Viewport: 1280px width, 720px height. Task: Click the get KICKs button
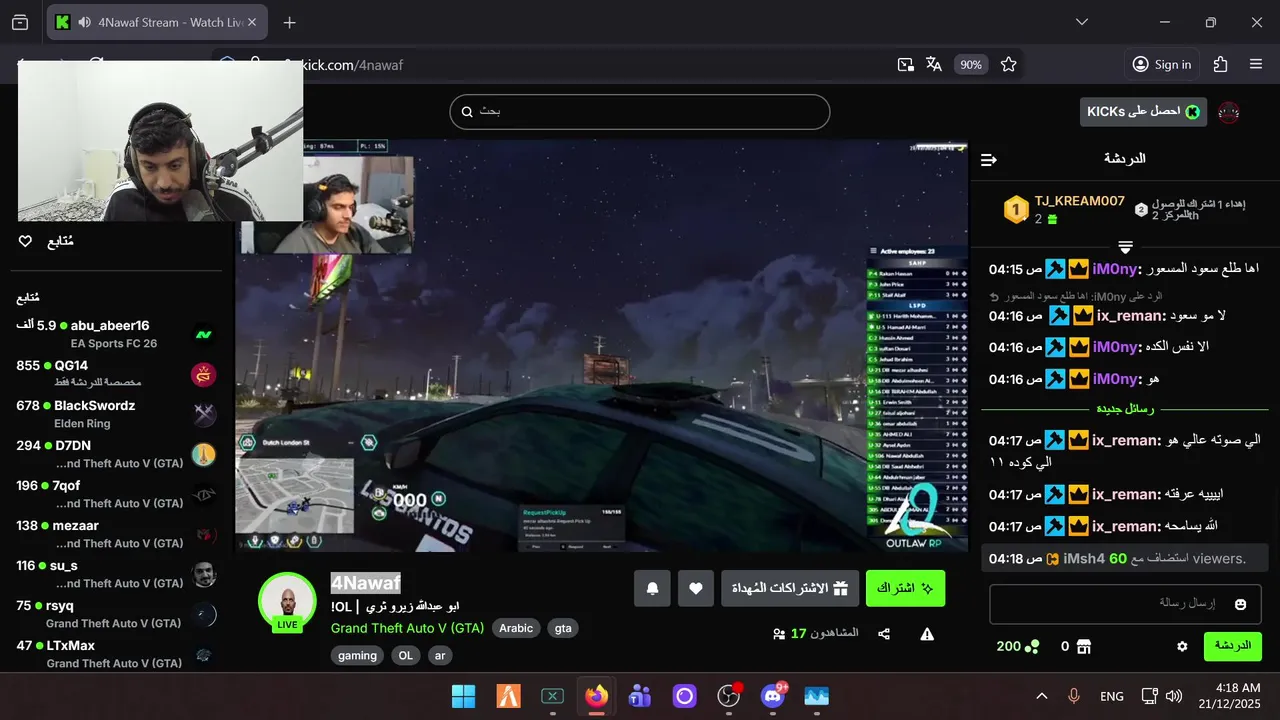tap(1143, 112)
